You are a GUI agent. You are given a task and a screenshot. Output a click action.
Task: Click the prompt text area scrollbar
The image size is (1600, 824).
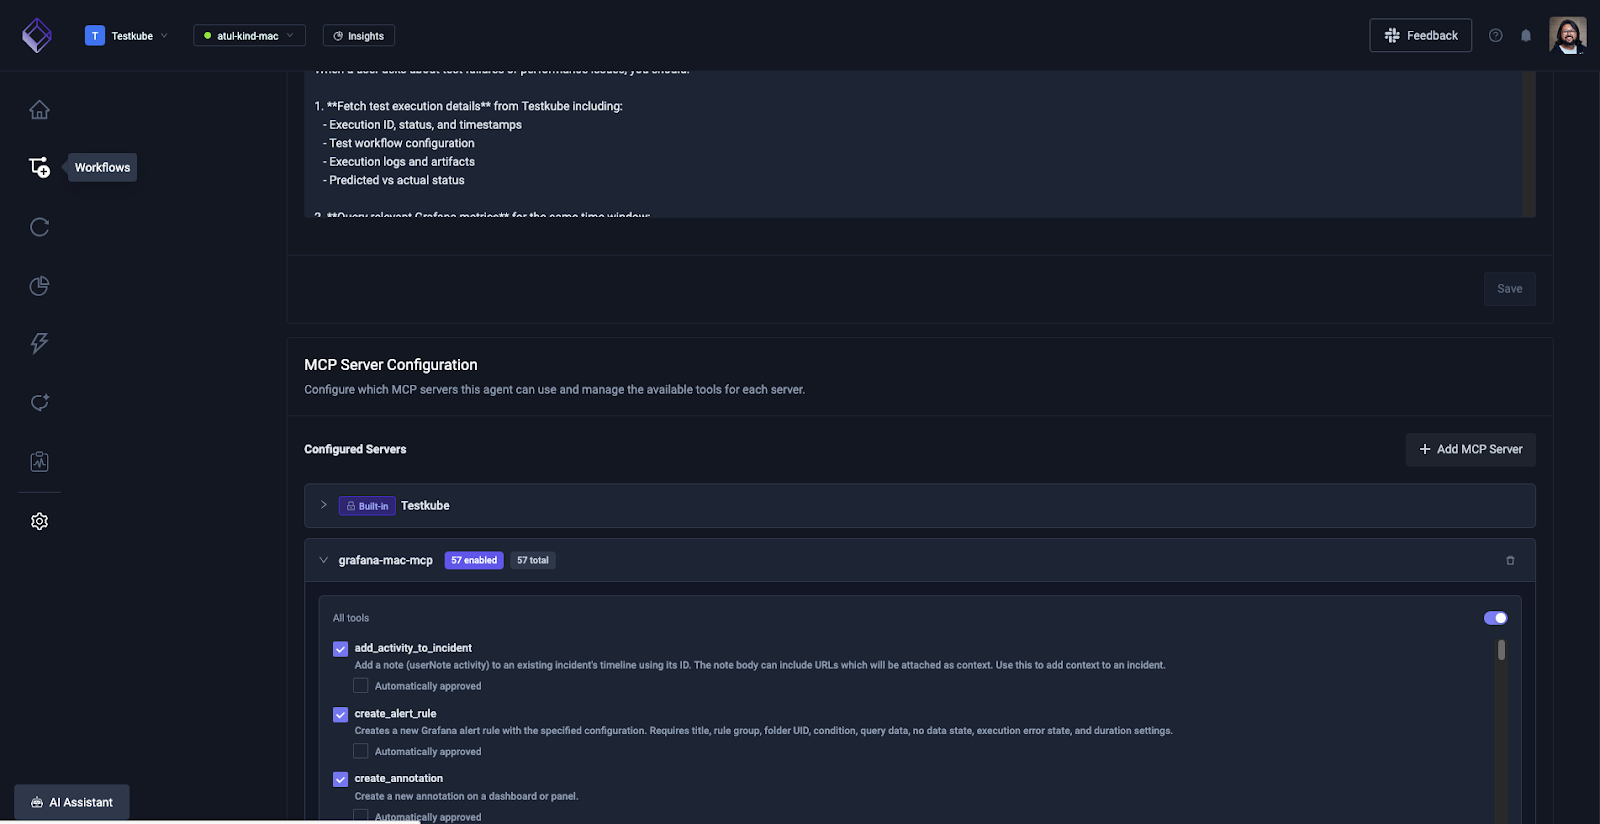pos(1528,144)
